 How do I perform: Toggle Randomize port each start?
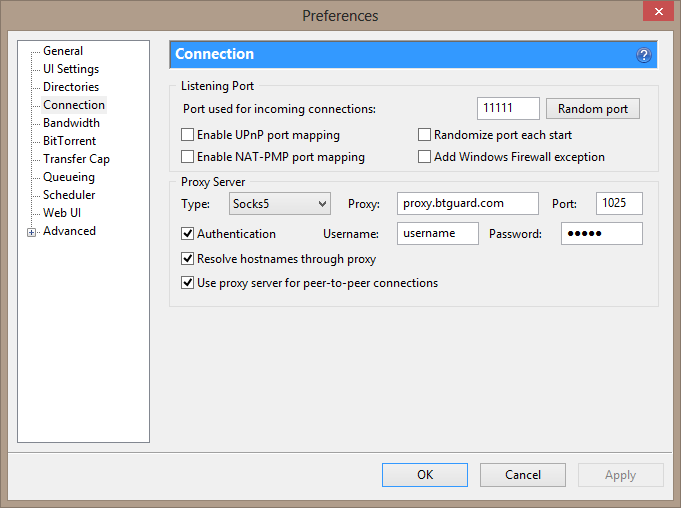pos(425,135)
